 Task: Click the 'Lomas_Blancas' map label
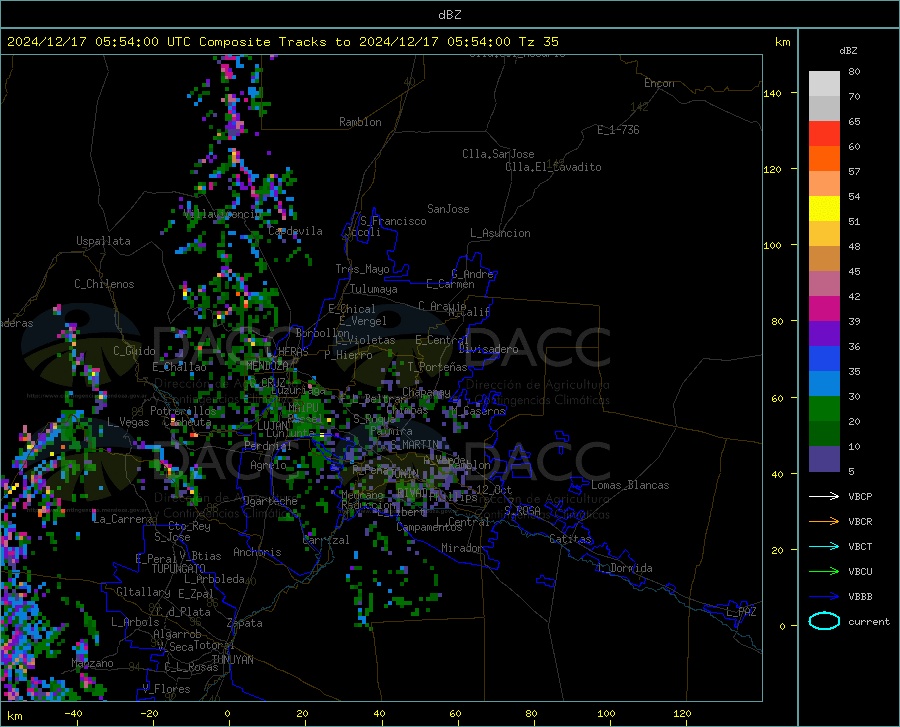630,485
